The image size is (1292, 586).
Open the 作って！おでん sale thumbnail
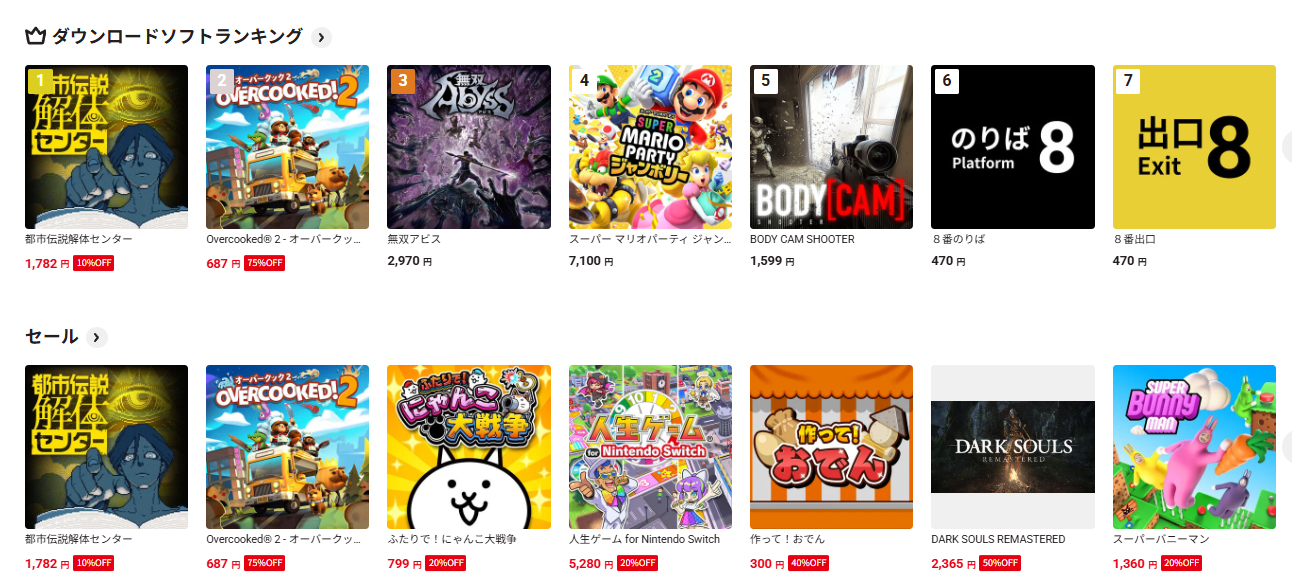(x=831, y=447)
